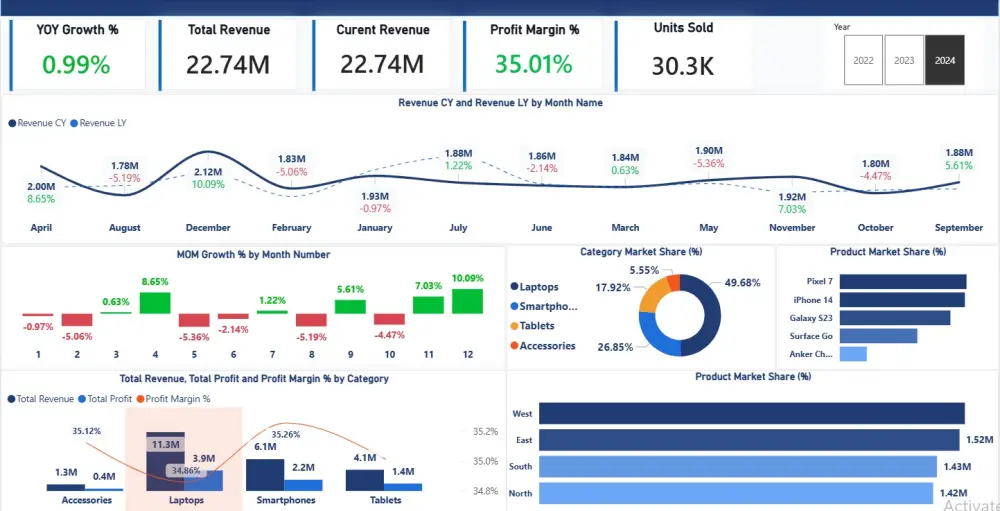Select the 17.92% orange donut segment

[651, 295]
